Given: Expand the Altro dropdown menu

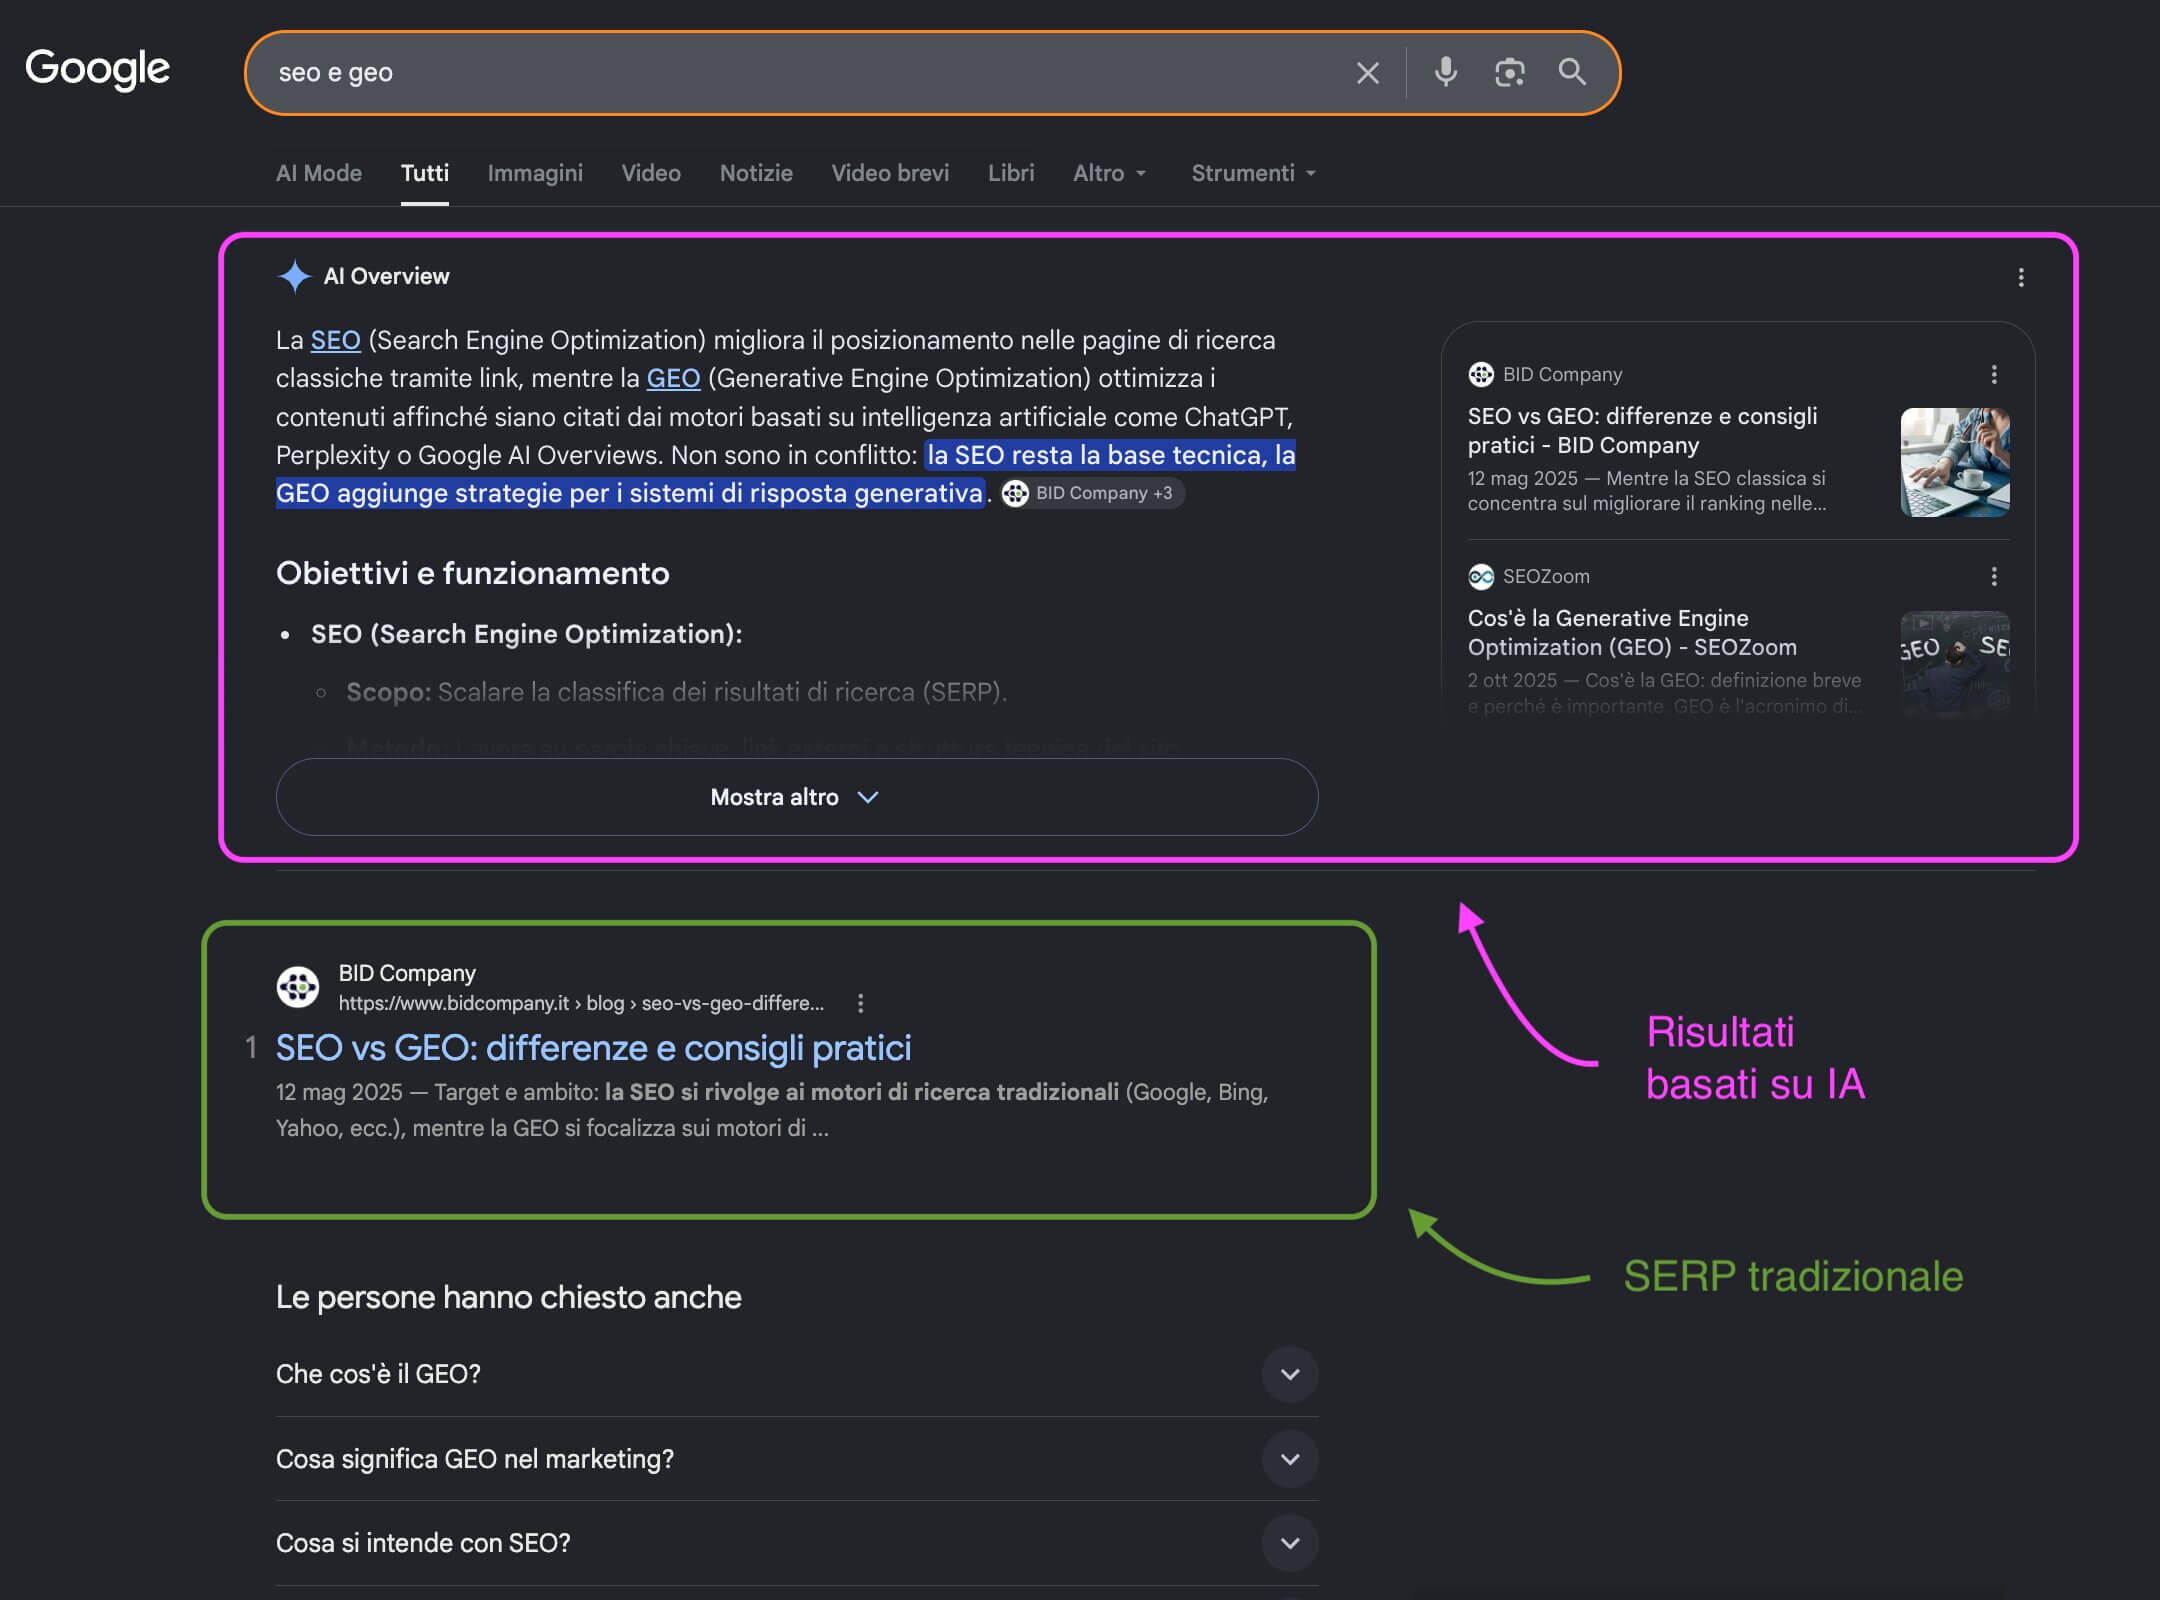Looking at the screenshot, I should [1110, 173].
